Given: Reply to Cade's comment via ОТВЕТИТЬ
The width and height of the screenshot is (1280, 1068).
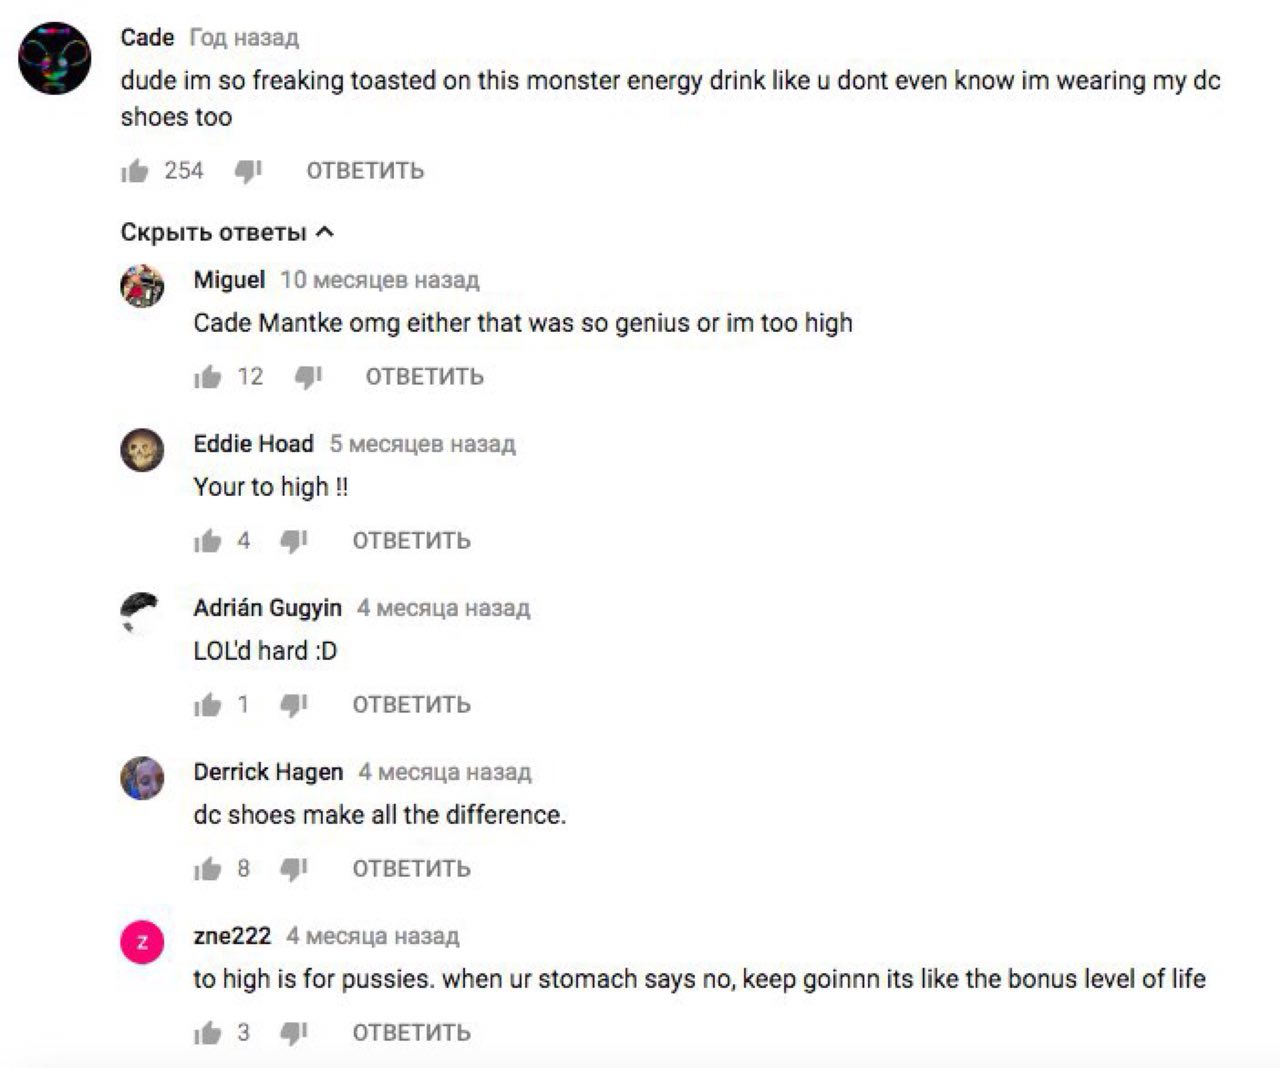Looking at the screenshot, I should 365,171.
